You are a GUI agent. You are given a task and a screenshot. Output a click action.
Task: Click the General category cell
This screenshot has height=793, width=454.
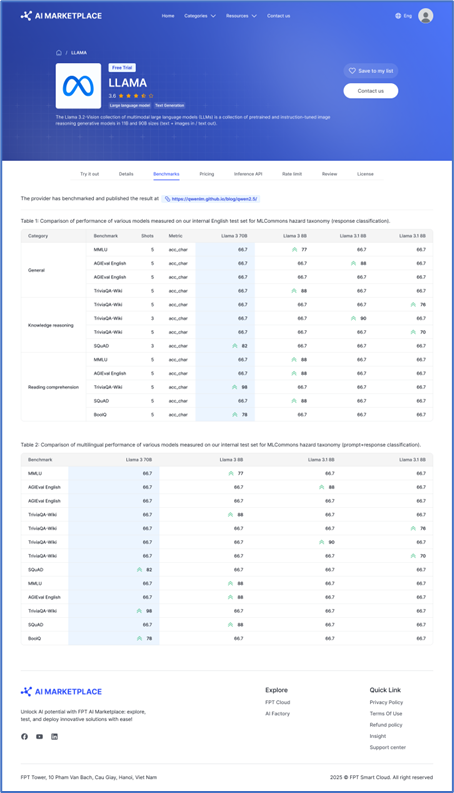tap(54, 270)
